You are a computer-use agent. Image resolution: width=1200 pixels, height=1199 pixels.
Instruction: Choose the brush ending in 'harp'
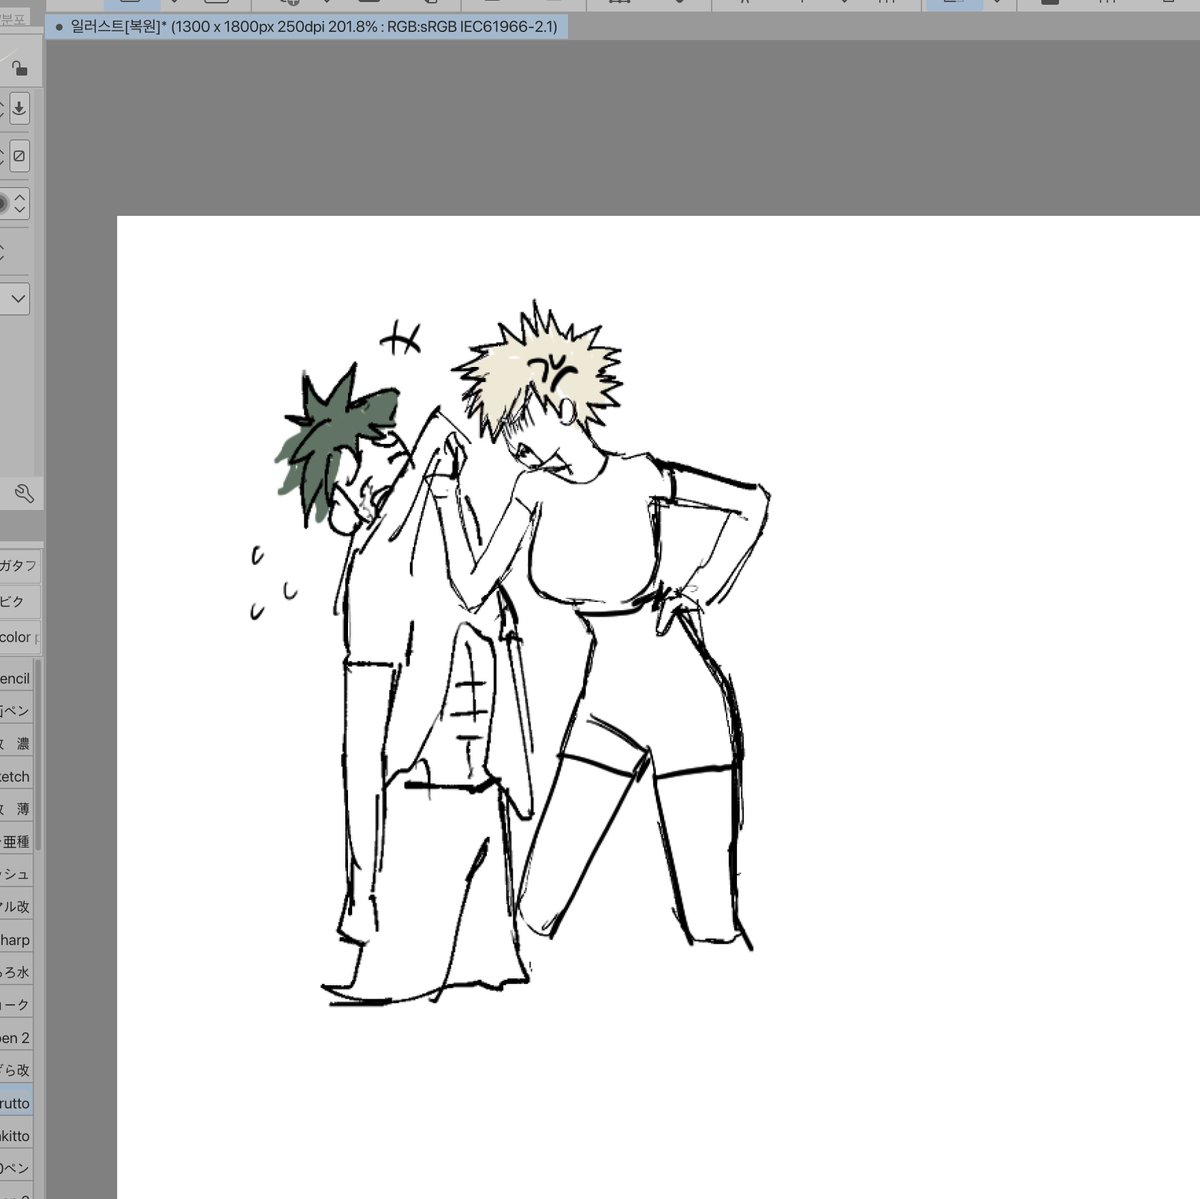click(16, 939)
